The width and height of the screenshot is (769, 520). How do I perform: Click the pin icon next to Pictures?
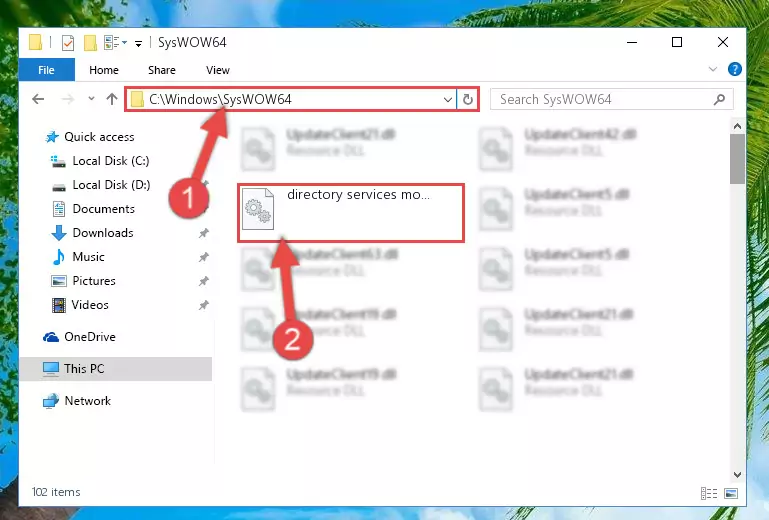[204, 282]
